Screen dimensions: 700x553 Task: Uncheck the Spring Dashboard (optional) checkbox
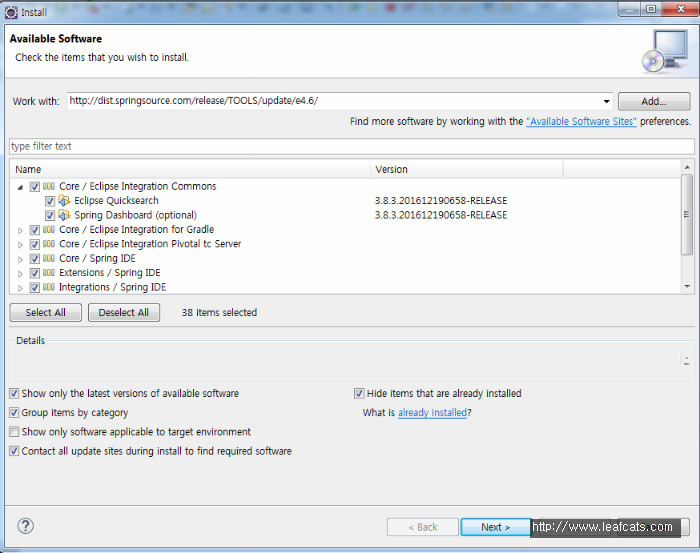pos(50,216)
